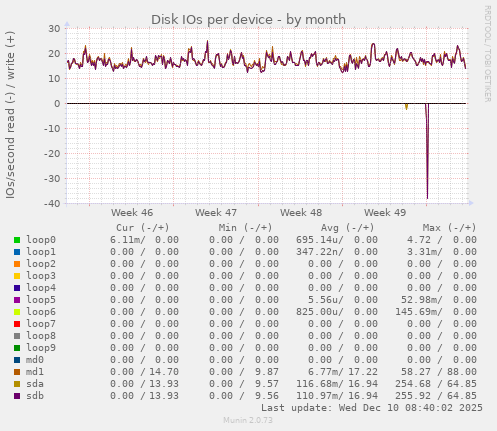The image size is (497, 431).
Task: Click the Week 48 axis label
Action: coord(301,213)
